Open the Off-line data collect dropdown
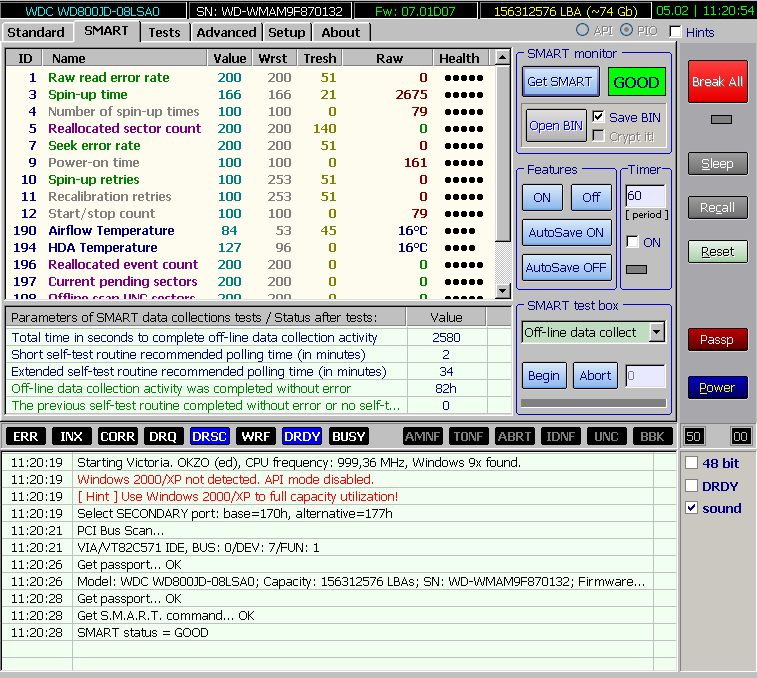757x678 pixels. point(657,332)
